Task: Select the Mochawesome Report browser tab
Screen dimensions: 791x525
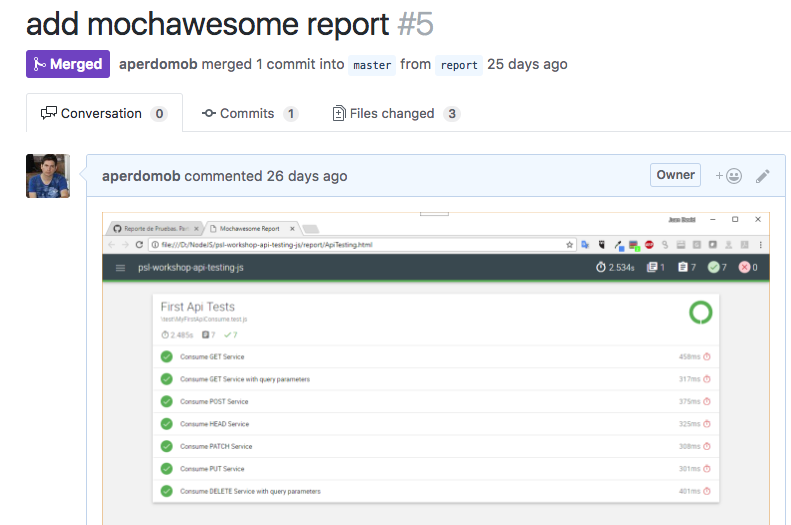Action: click(251, 228)
